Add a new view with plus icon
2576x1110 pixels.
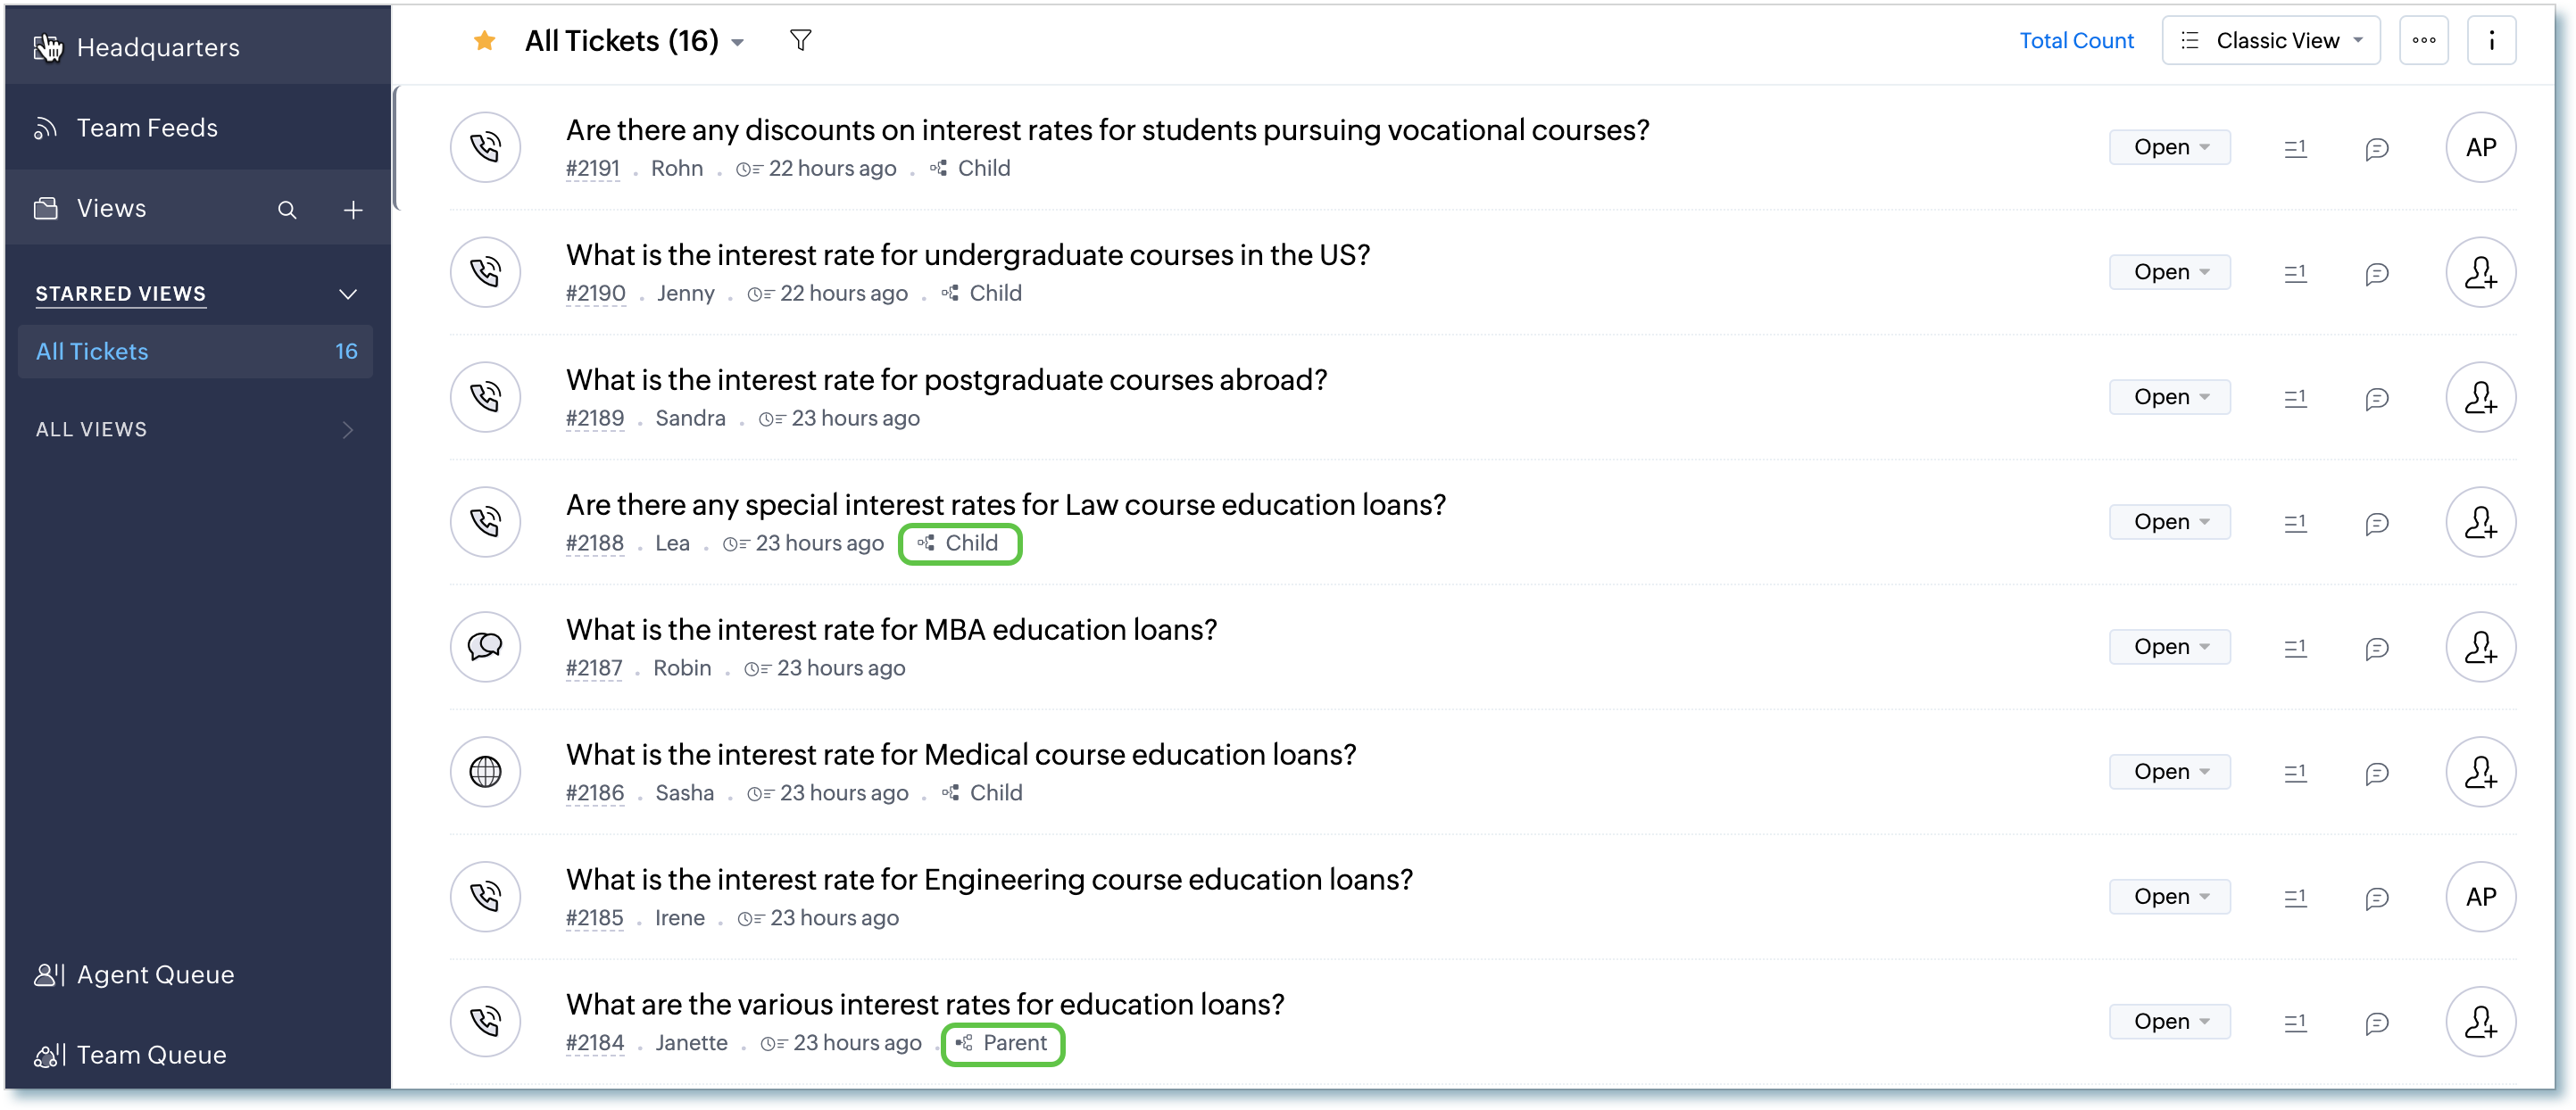[353, 210]
